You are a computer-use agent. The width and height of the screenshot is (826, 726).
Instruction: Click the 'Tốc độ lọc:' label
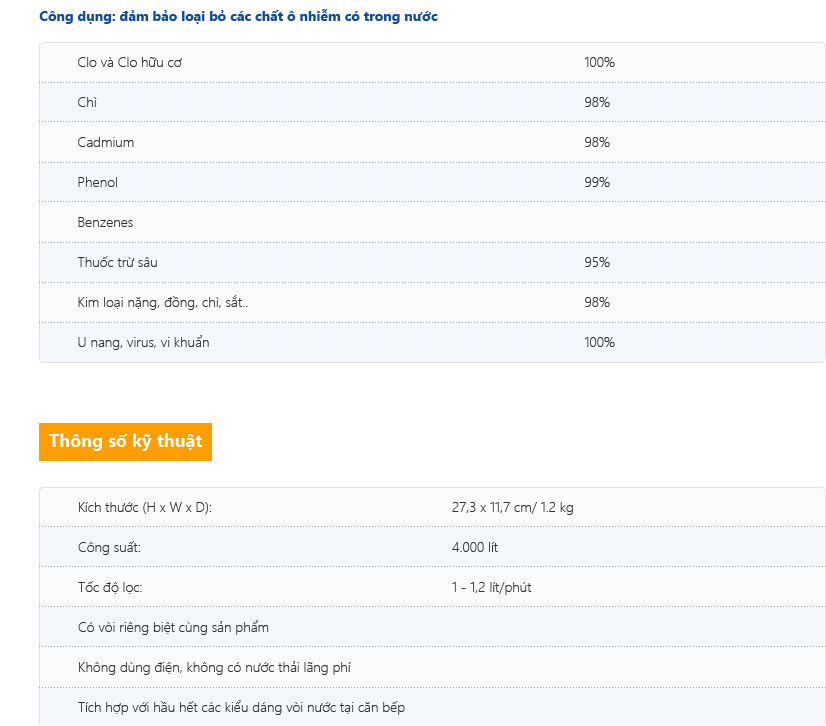coord(110,587)
